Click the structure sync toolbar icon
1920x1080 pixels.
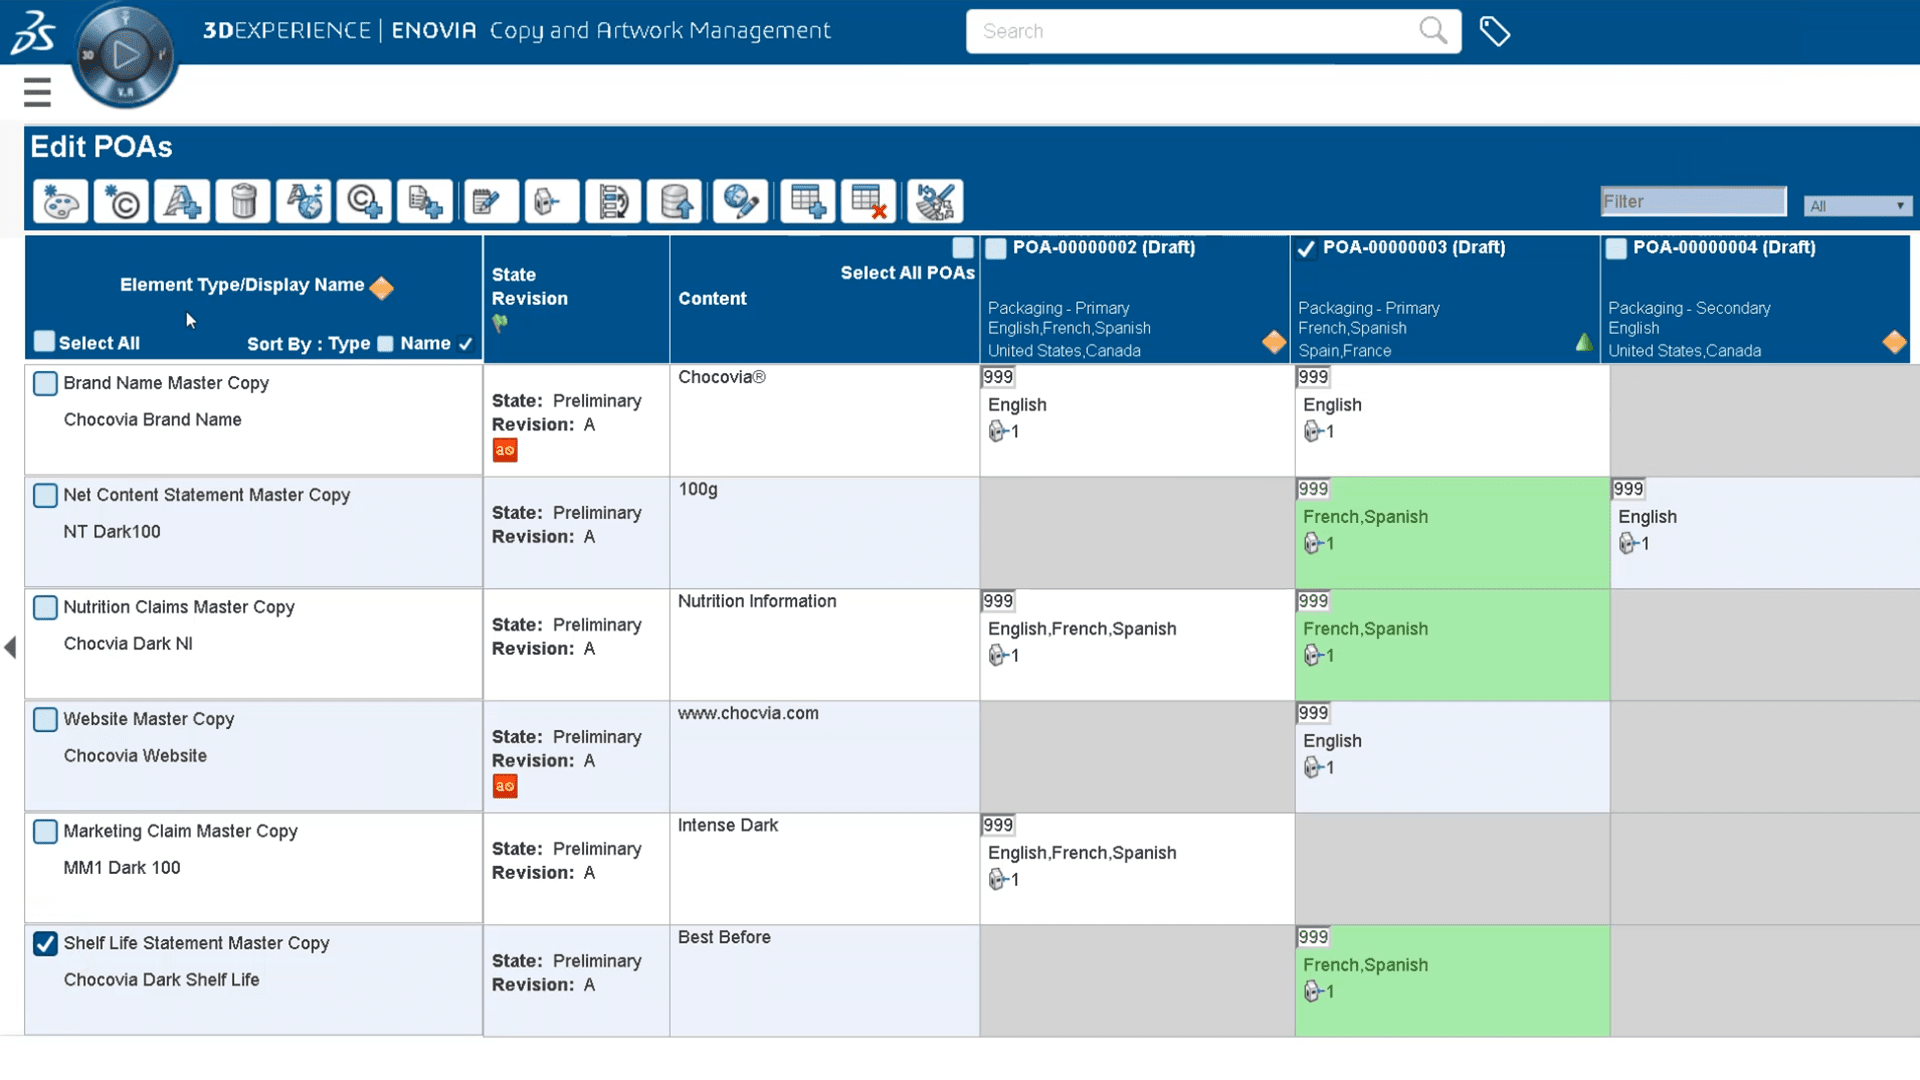click(x=613, y=202)
